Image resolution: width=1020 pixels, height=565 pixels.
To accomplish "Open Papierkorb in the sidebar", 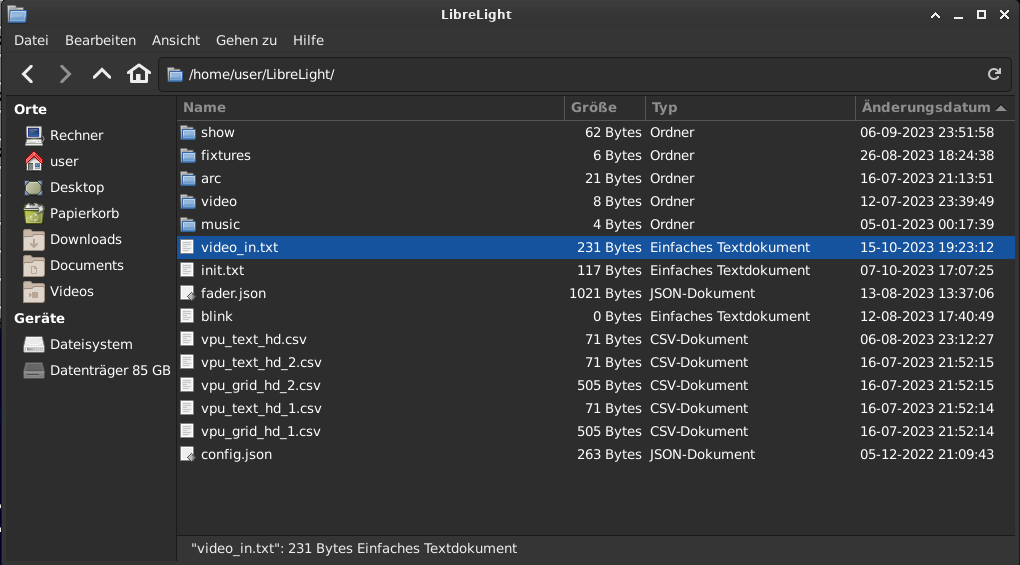I will click(84, 213).
